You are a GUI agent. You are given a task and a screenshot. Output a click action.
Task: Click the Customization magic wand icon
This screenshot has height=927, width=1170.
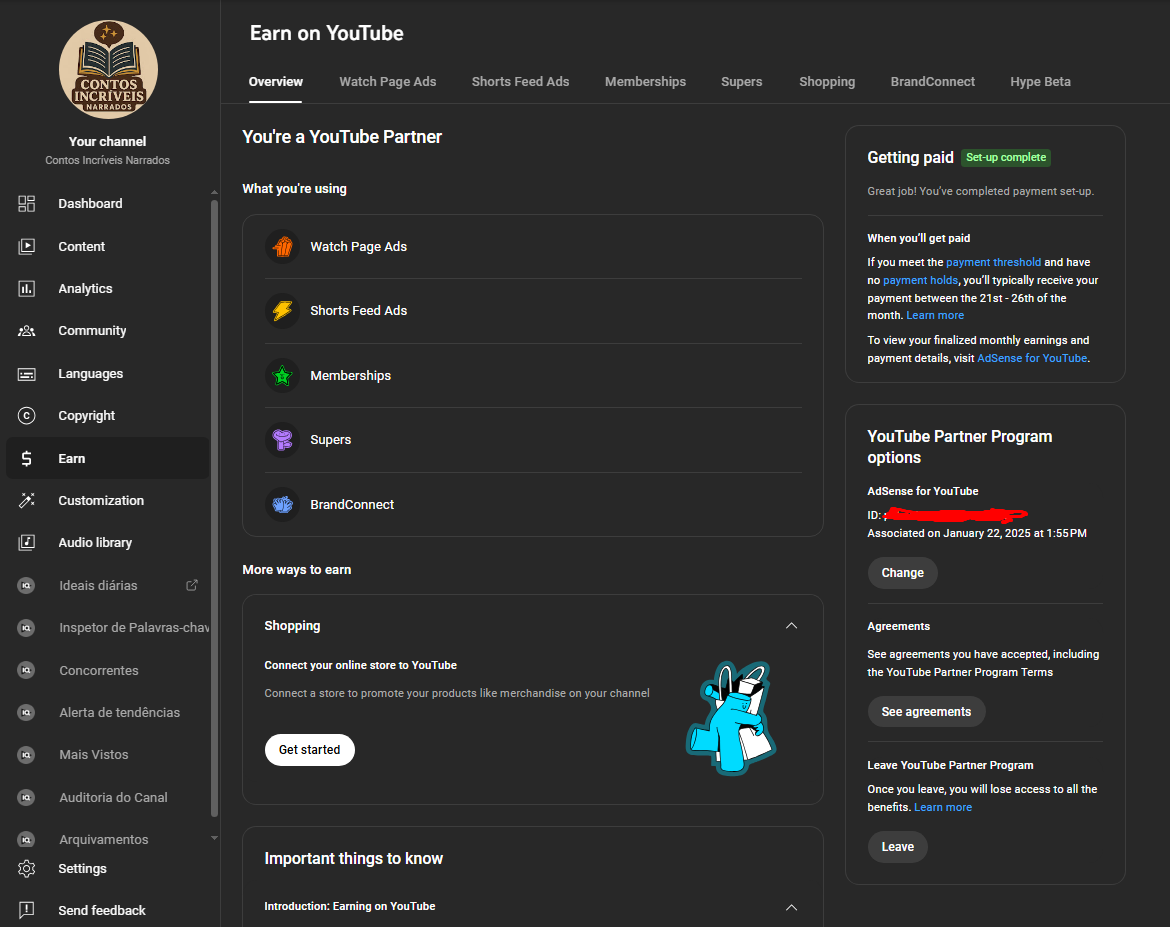(x=27, y=501)
